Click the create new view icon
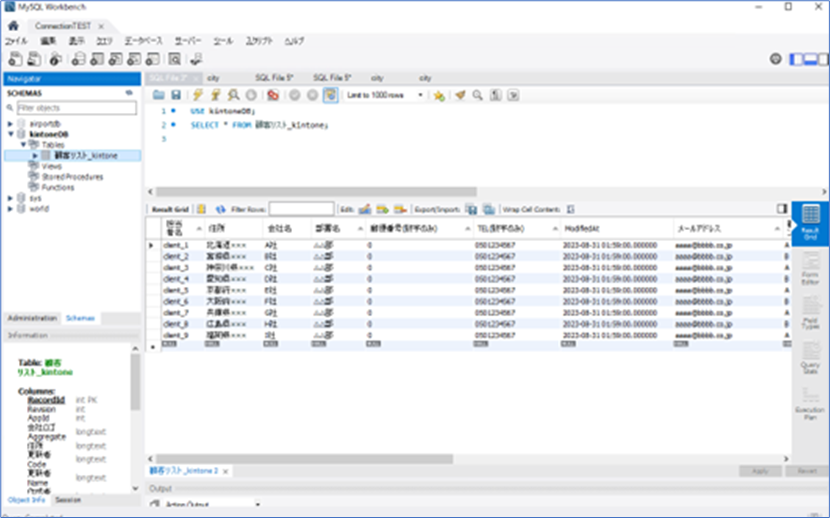Image resolution: width=830 pixels, height=518 pixels. coord(115,59)
